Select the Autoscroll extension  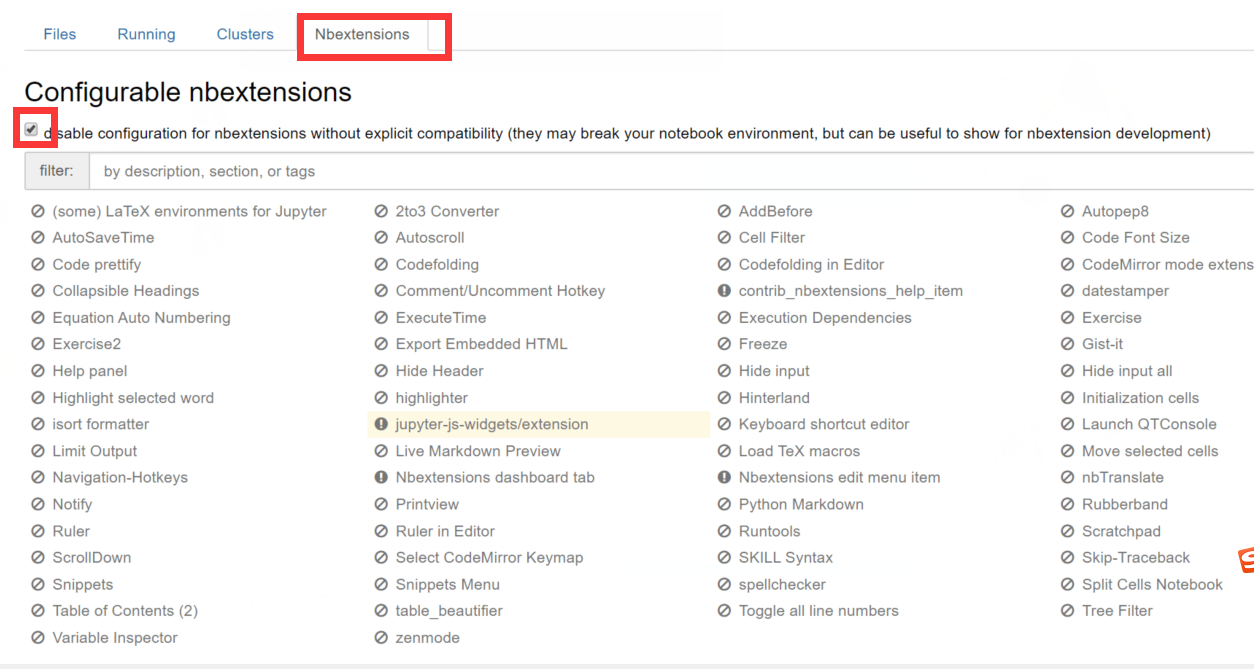pos(430,238)
